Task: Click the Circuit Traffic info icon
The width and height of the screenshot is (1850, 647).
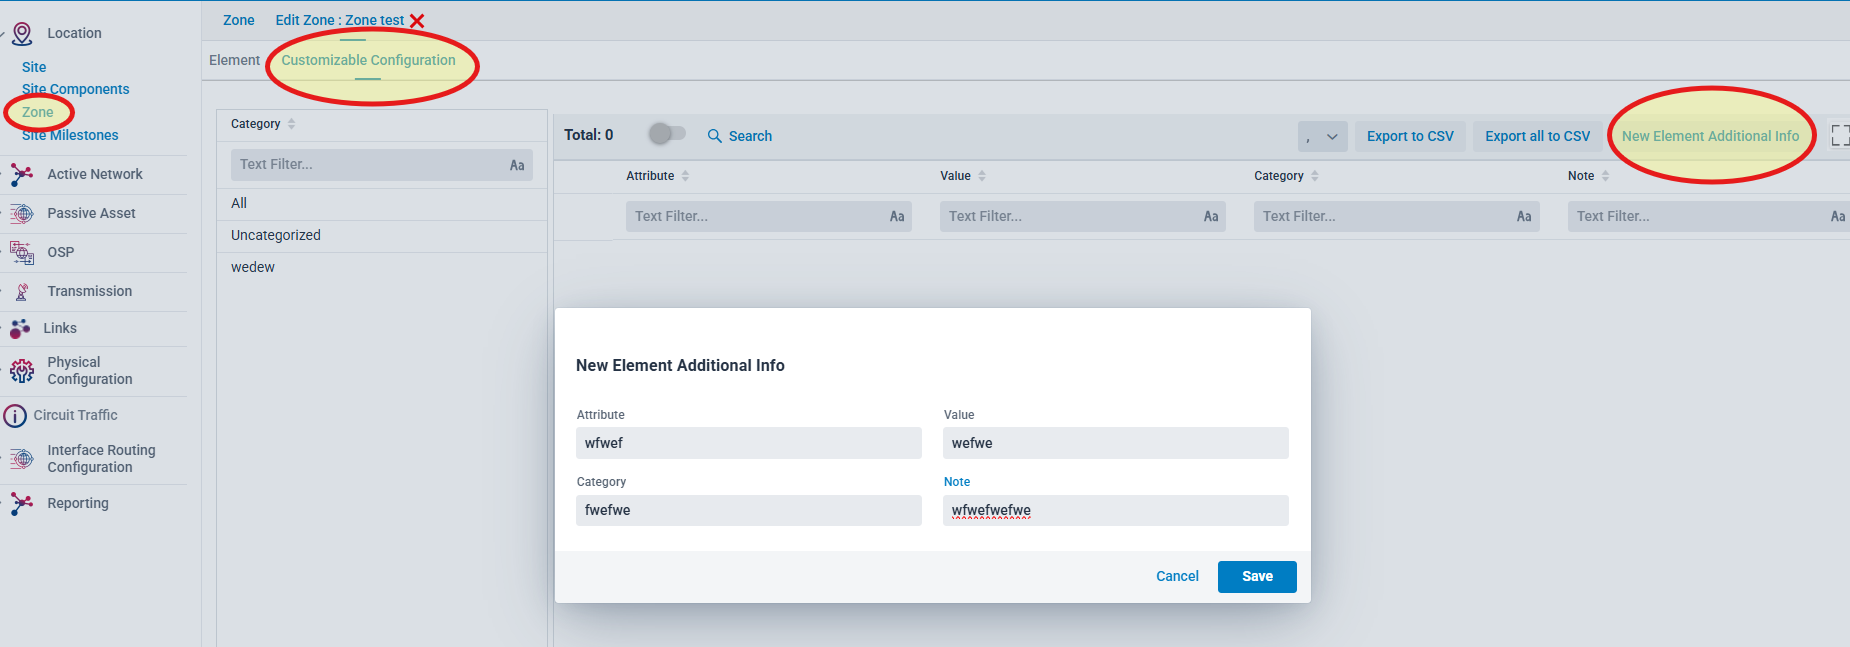Action: point(15,416)
